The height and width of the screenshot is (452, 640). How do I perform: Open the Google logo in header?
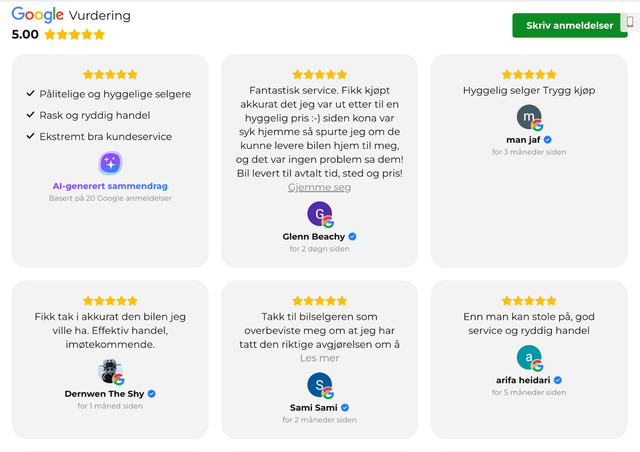38,15
